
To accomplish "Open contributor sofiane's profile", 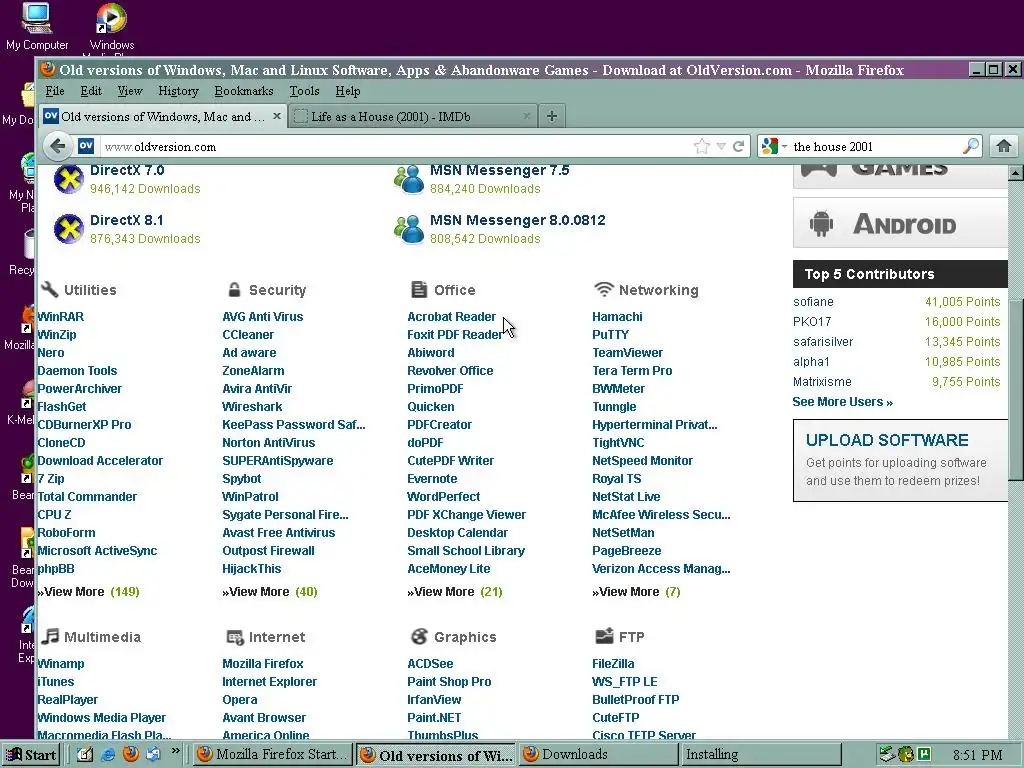I will (x=813, y=302).
